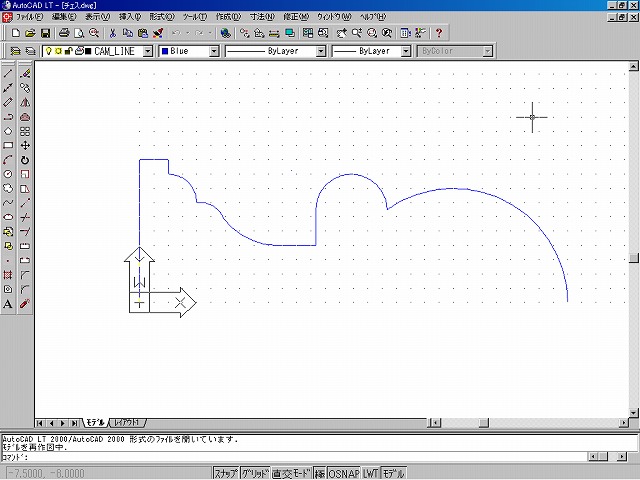Click the Match Properties brush icon

158,33
